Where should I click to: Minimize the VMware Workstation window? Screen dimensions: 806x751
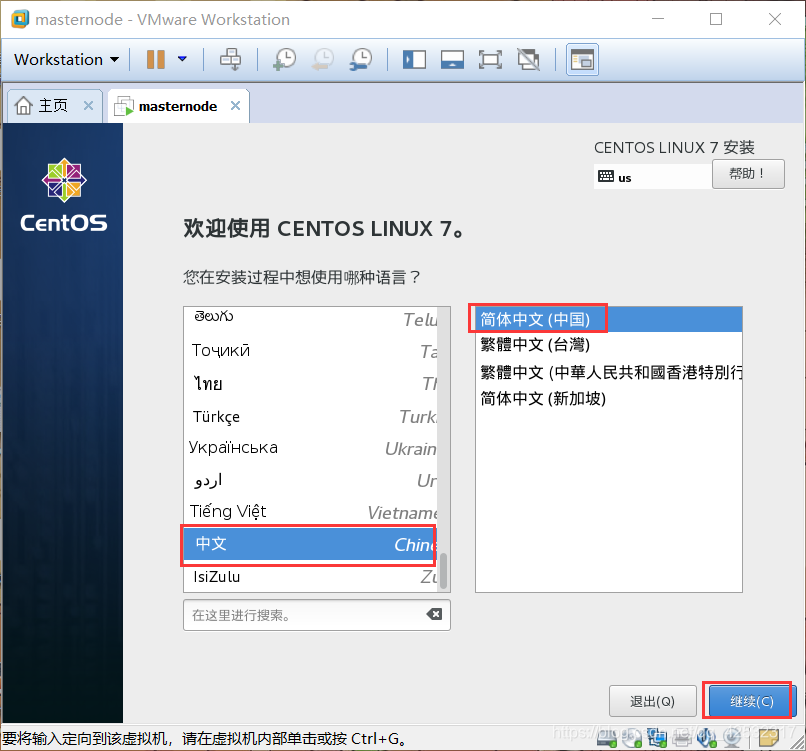click(x=658, y=19)
